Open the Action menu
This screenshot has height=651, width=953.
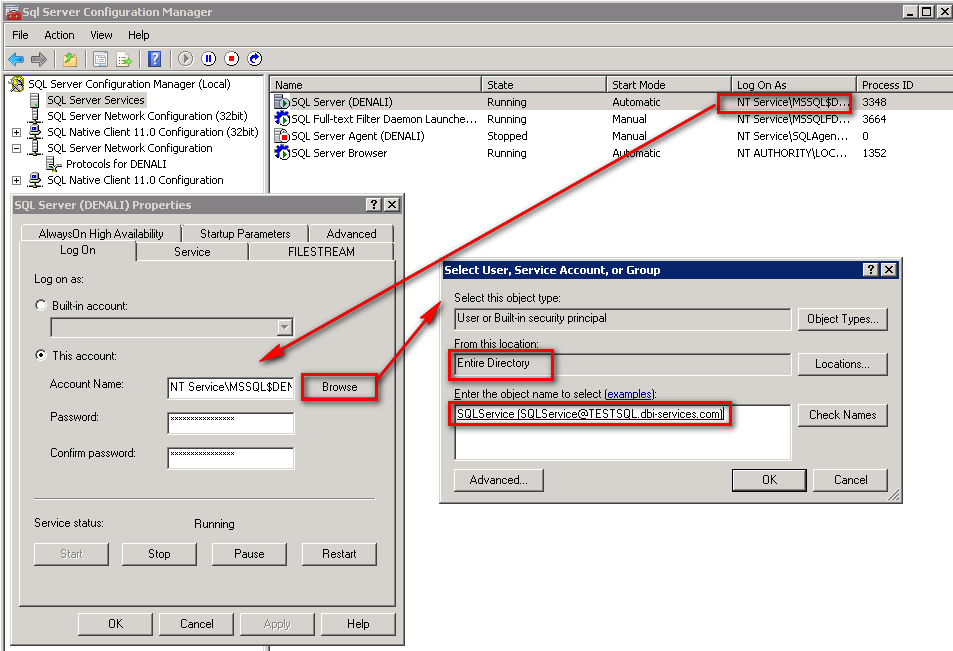[59, 35]
